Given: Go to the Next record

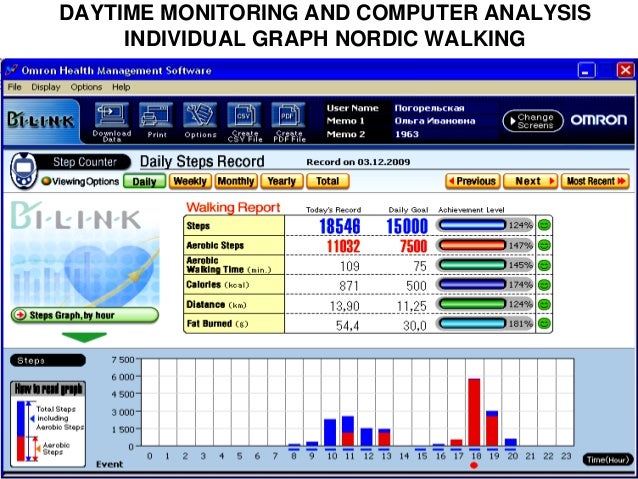Looking at the screenshot, I should pos(531,181).
